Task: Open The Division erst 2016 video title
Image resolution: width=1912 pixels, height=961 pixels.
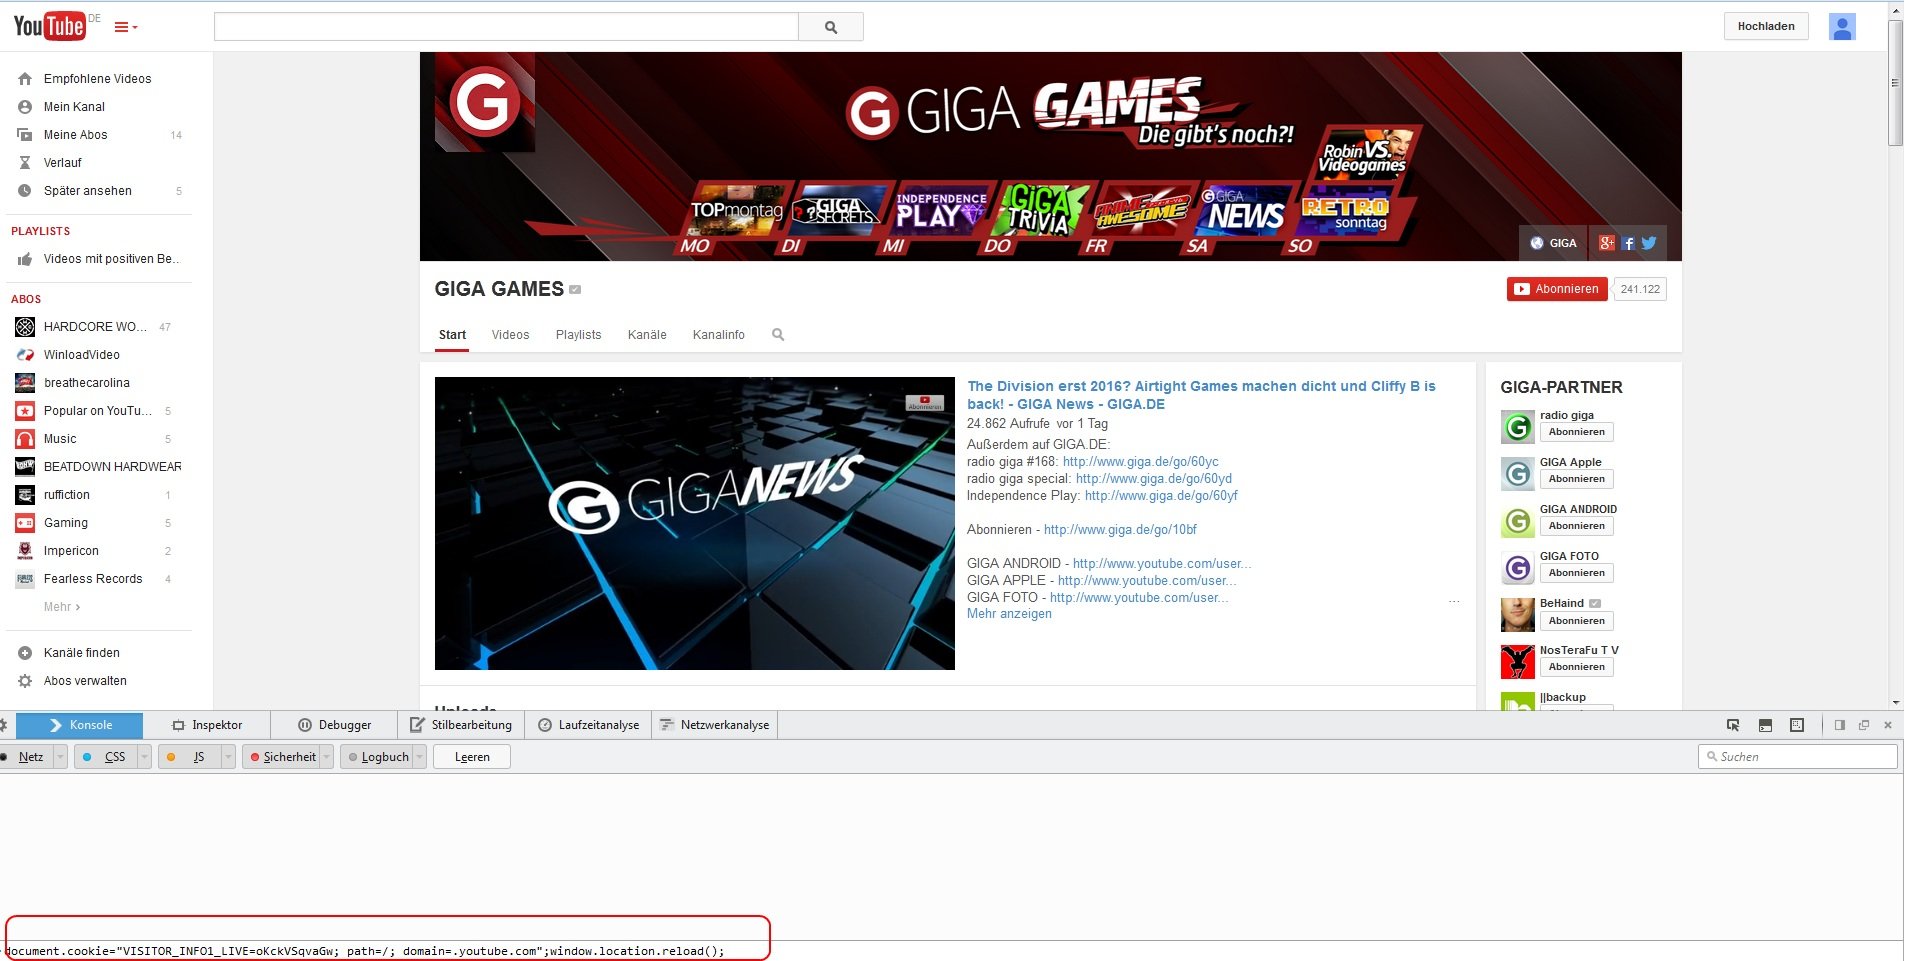Action: (1201, 395)
